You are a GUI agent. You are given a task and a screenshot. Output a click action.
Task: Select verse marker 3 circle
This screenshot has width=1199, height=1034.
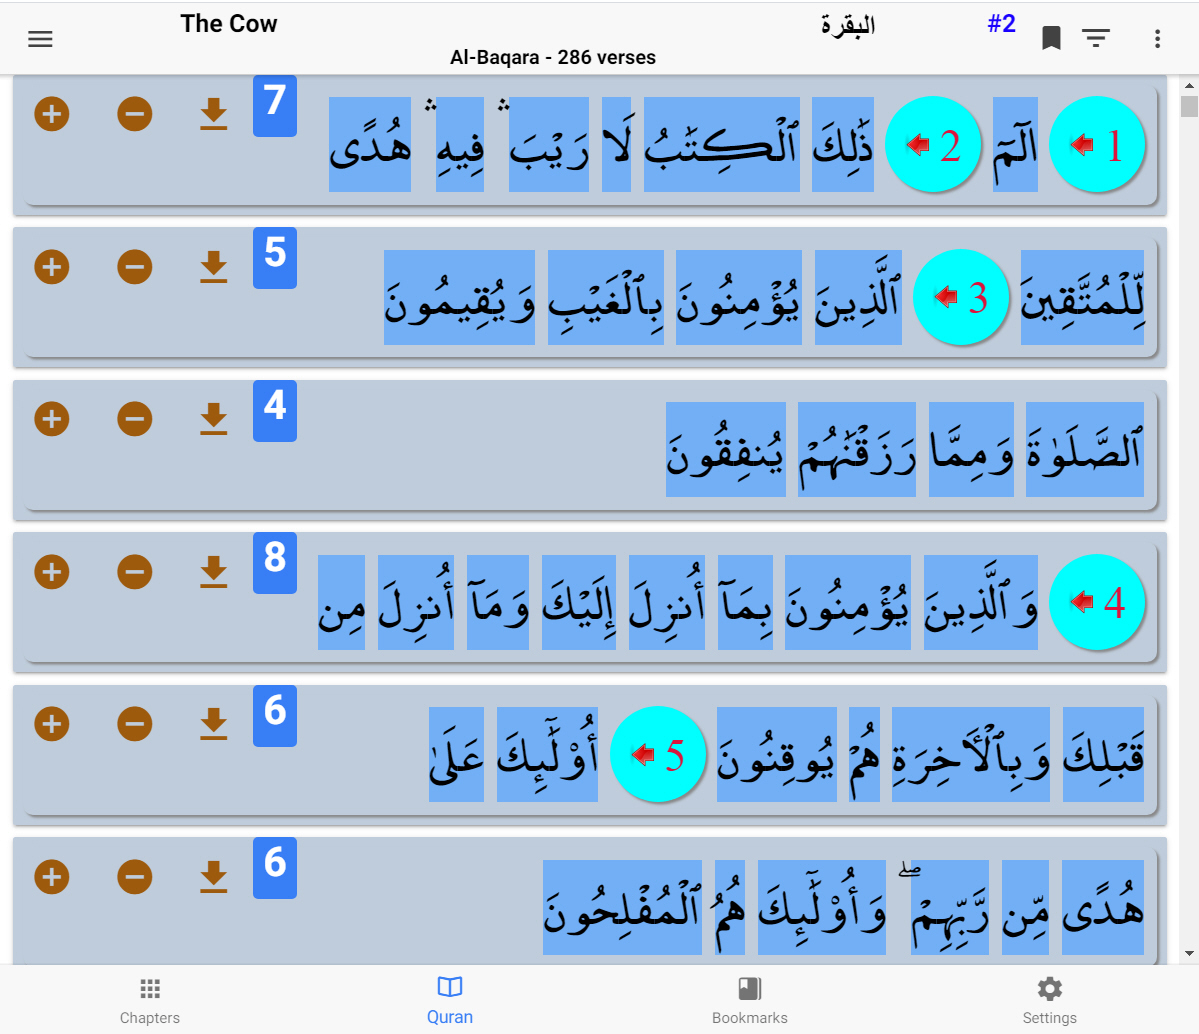(x=961, y=297)
